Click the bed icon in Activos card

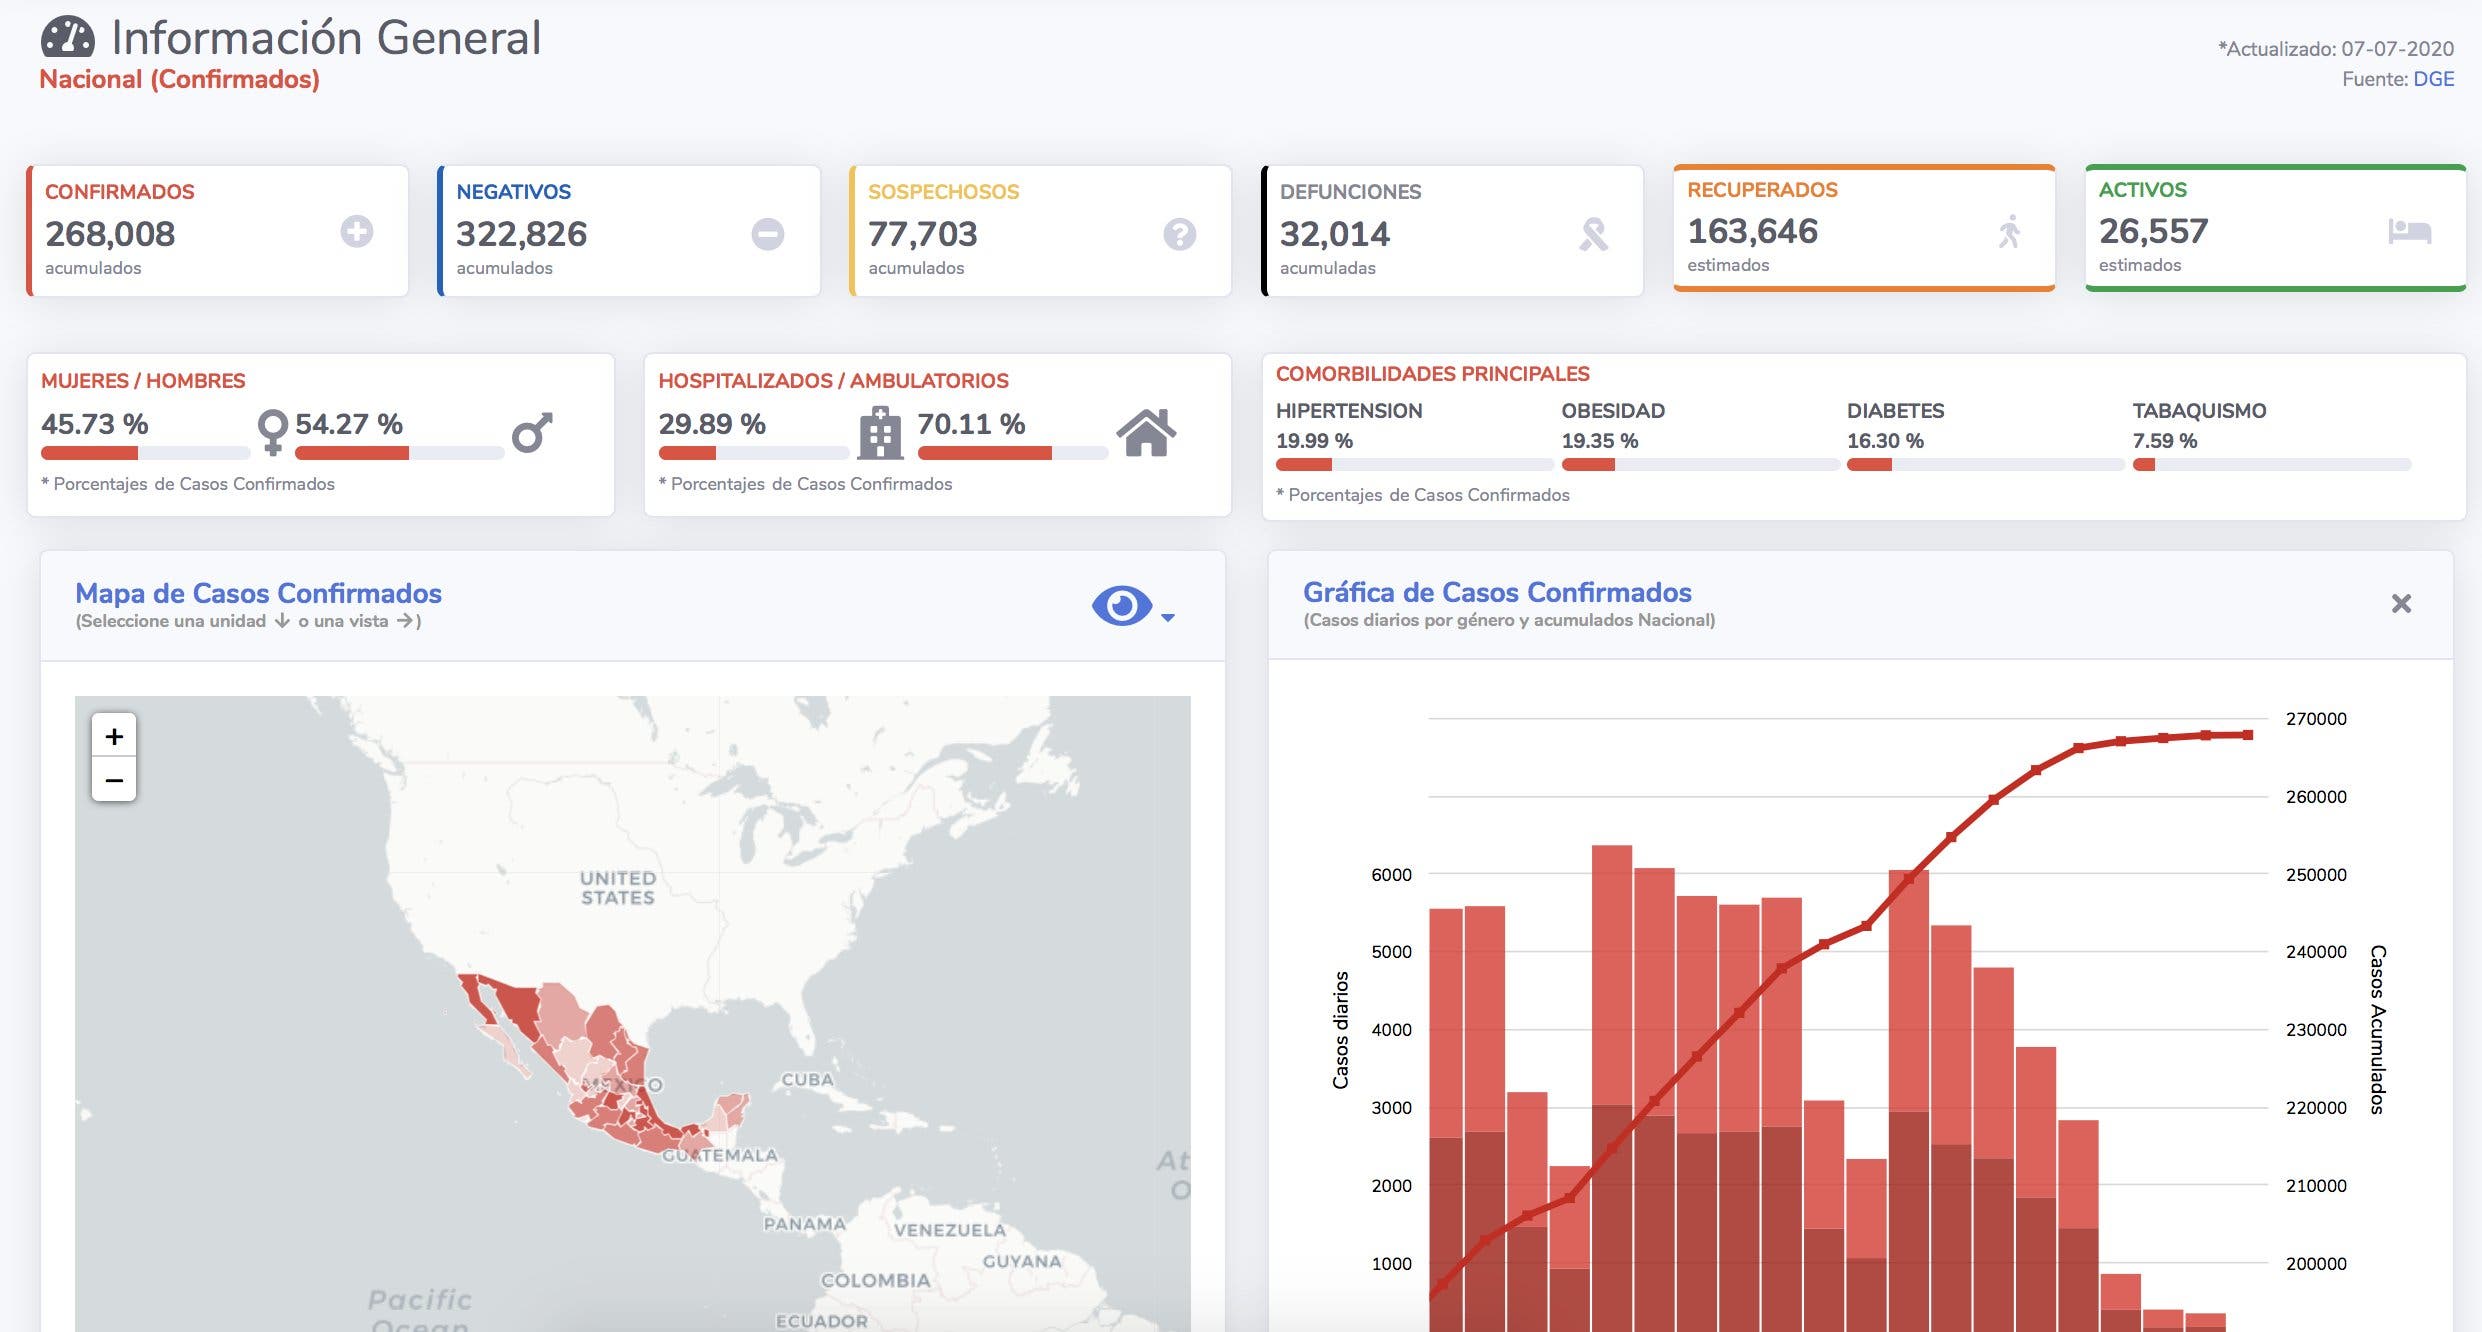[x=2409, y=231]
